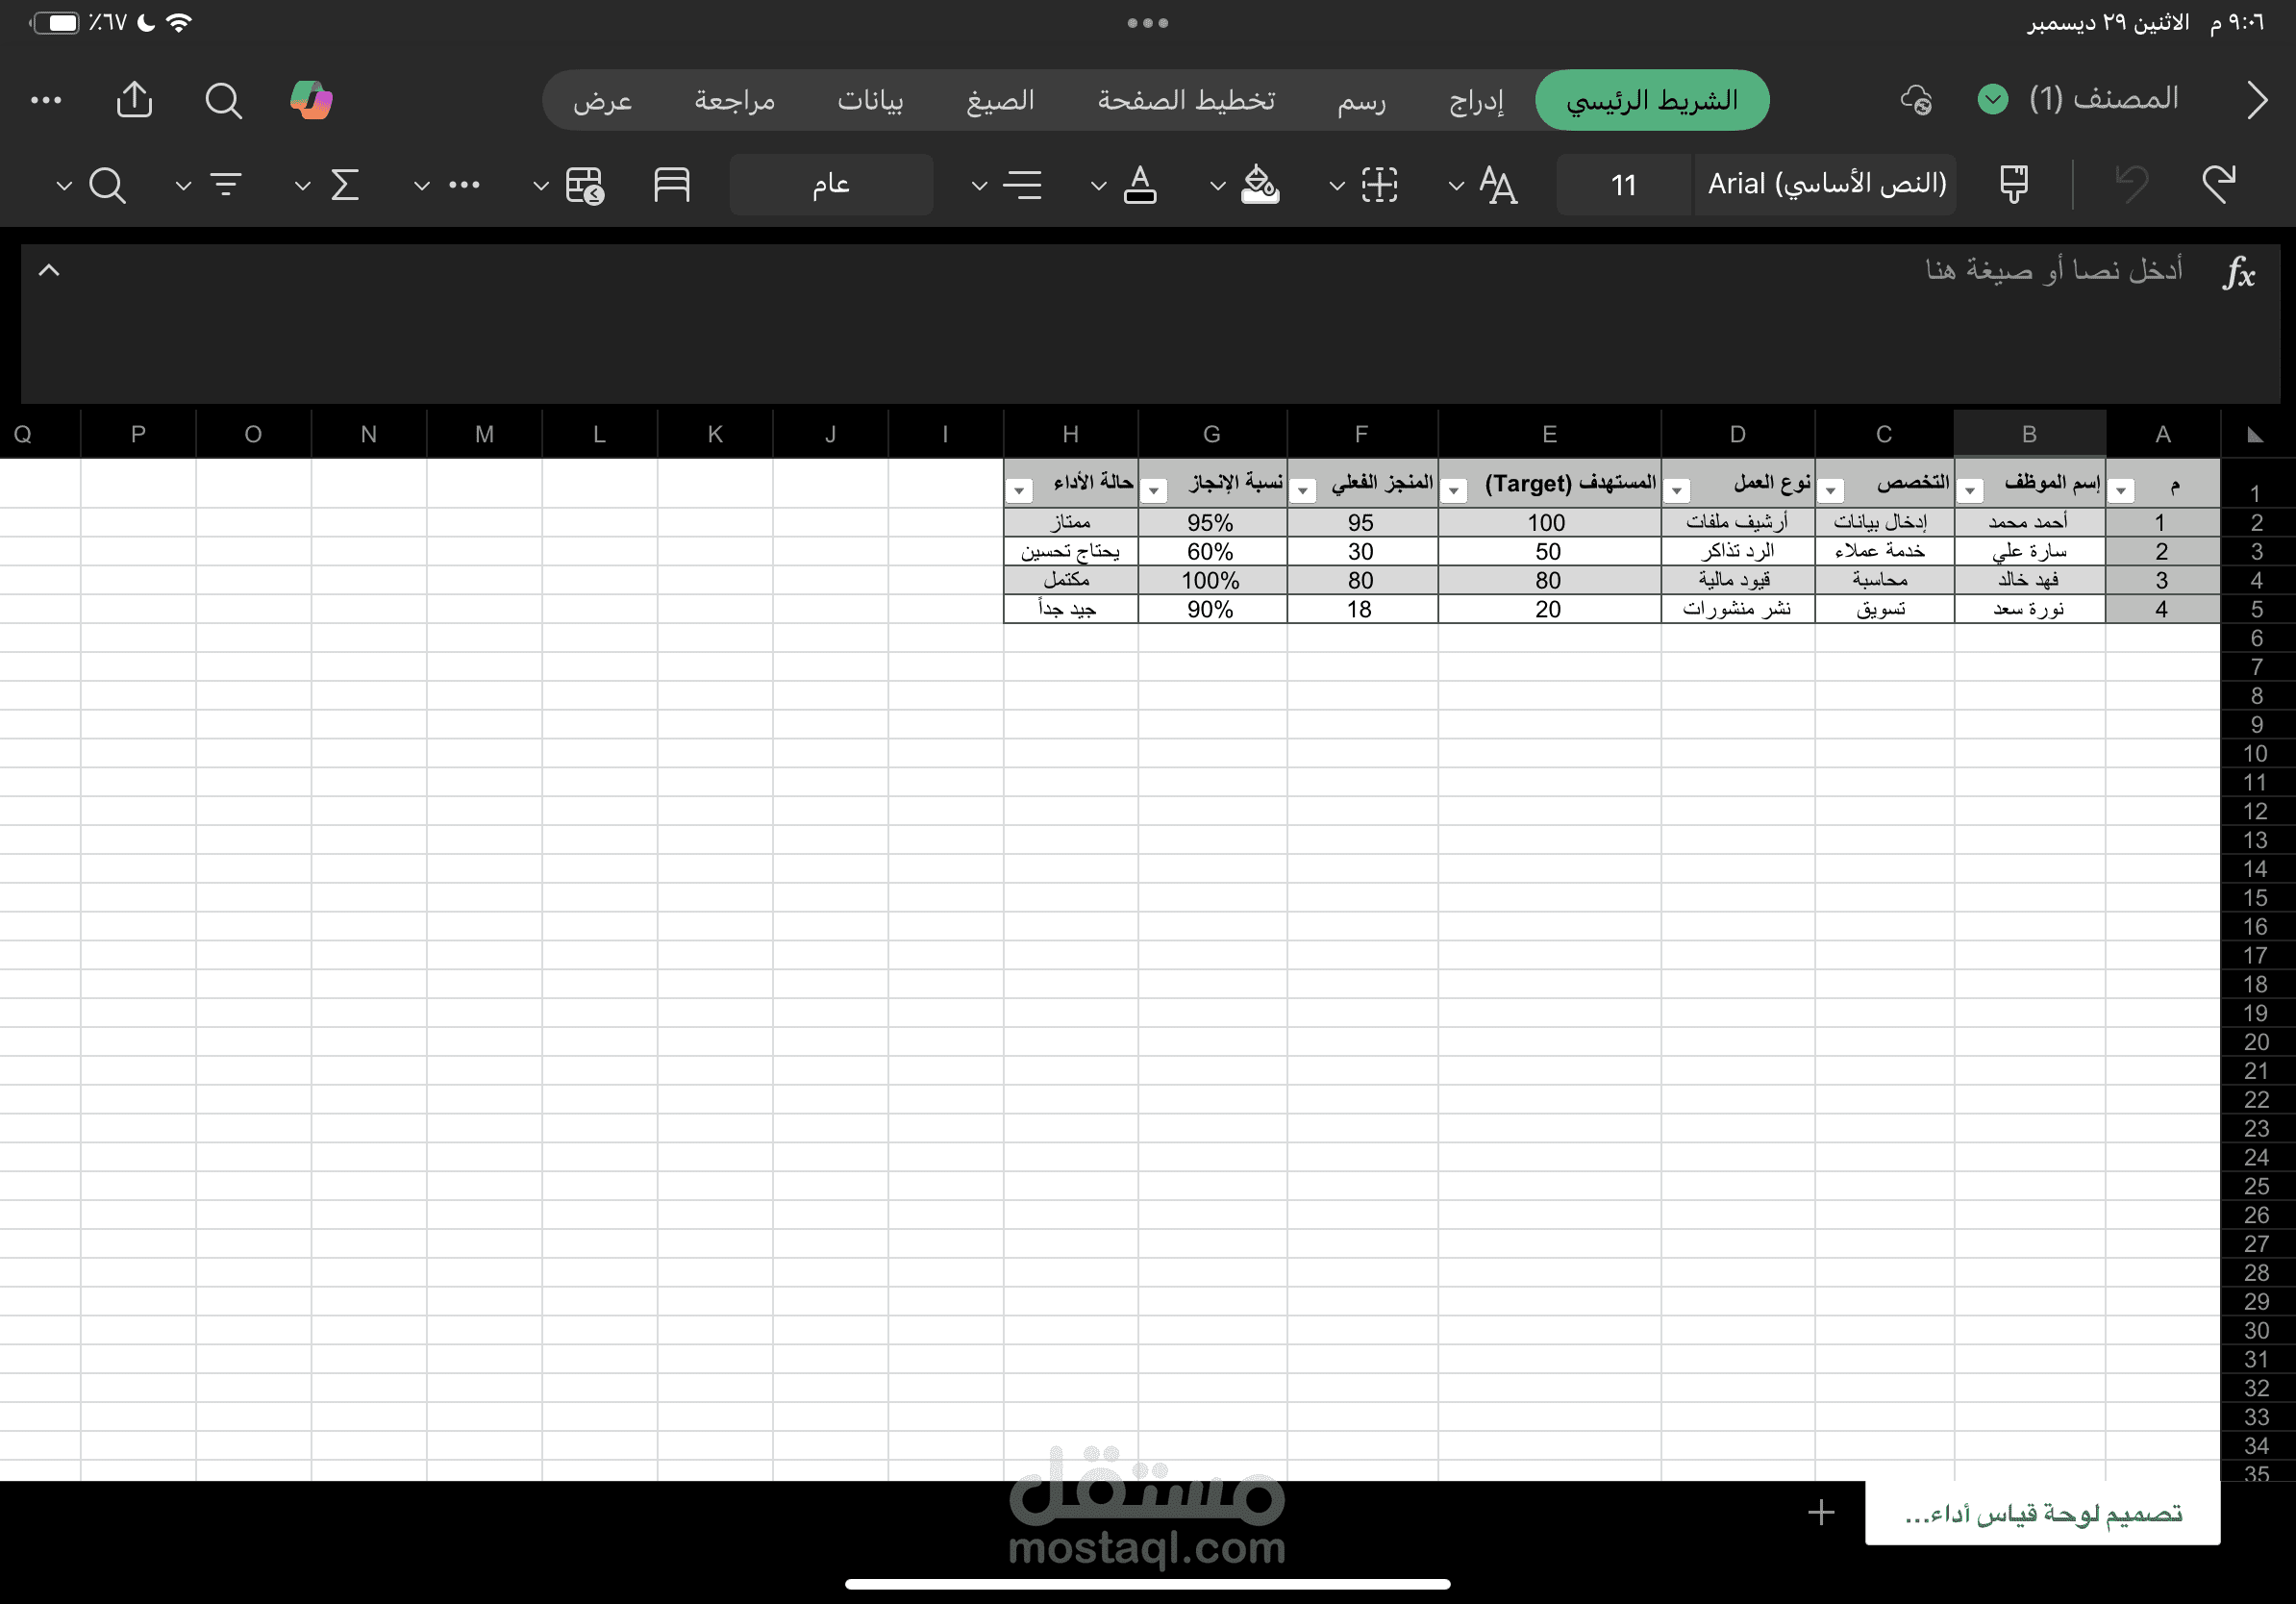This screenshot has height=1604, width=2296.
Task: Select cell containing أحمد محمد
Action: pyautogui.click(x=2029, y=522)
